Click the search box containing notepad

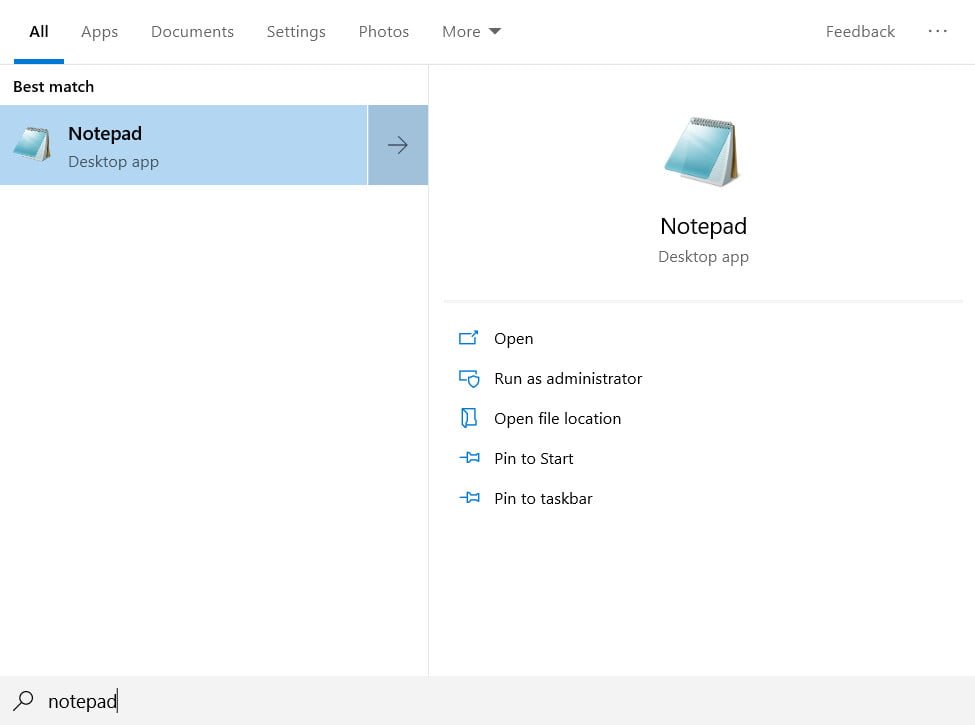tap(488, 701)
